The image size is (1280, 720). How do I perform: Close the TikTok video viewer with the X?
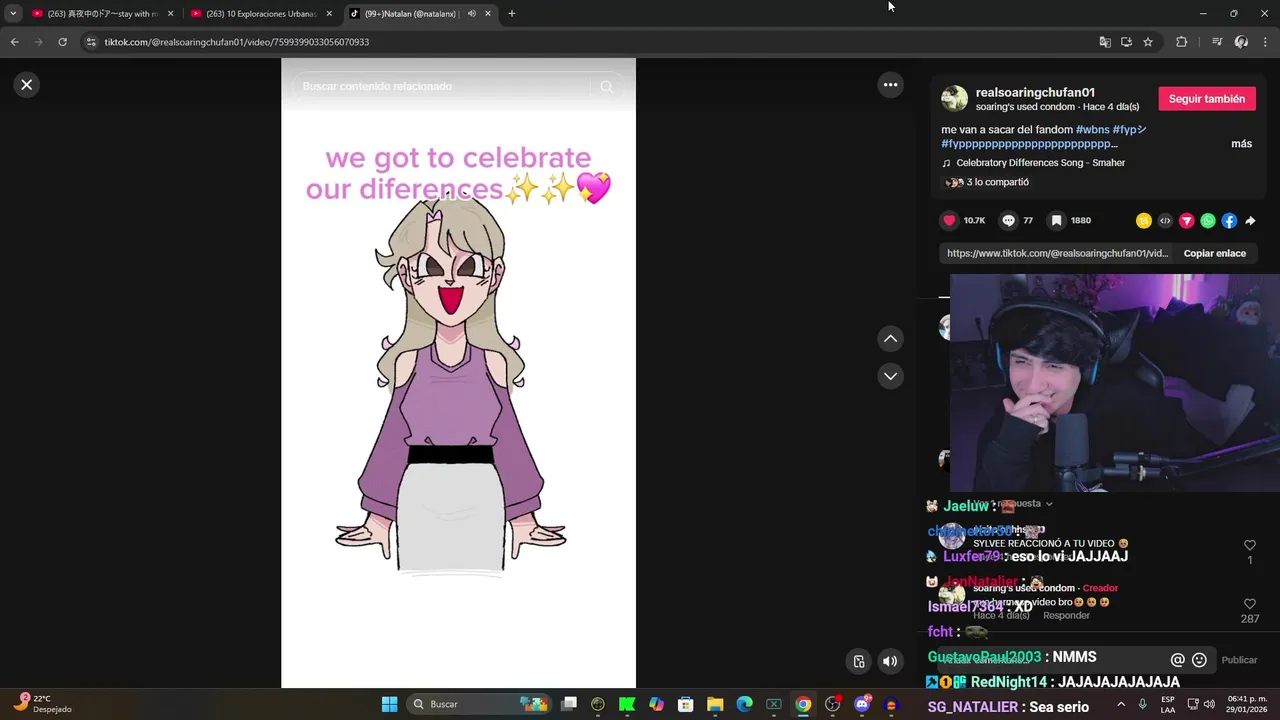(x=27, y=85)
